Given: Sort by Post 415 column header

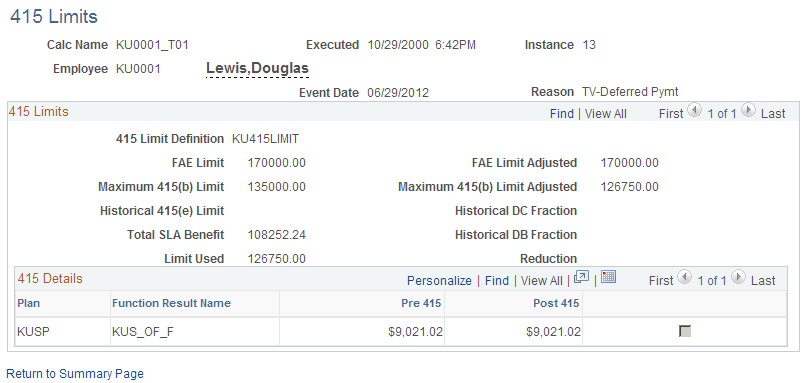Looking at the screenshot, I should click(x=556, y=303).
